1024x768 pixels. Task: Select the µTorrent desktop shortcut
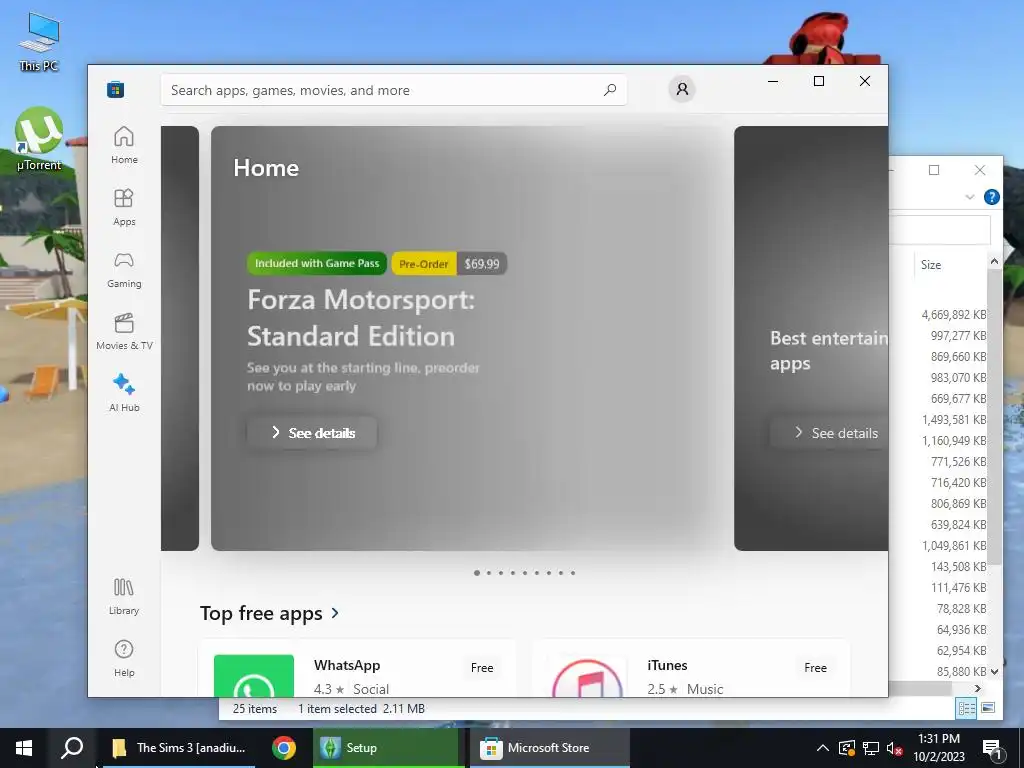[x=39, y=138]
